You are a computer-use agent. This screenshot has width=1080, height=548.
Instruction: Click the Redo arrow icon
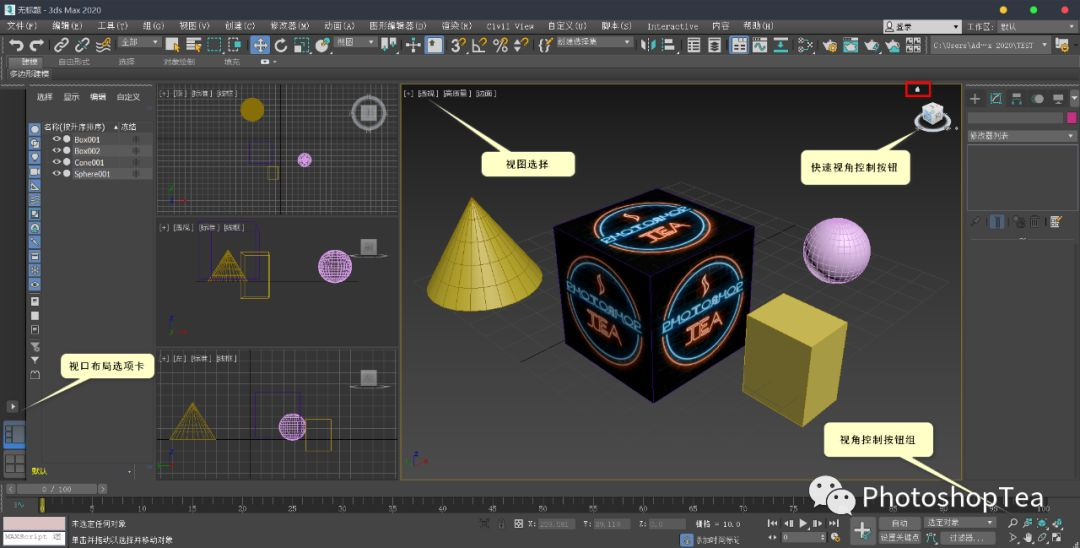[x=37, y=45]
